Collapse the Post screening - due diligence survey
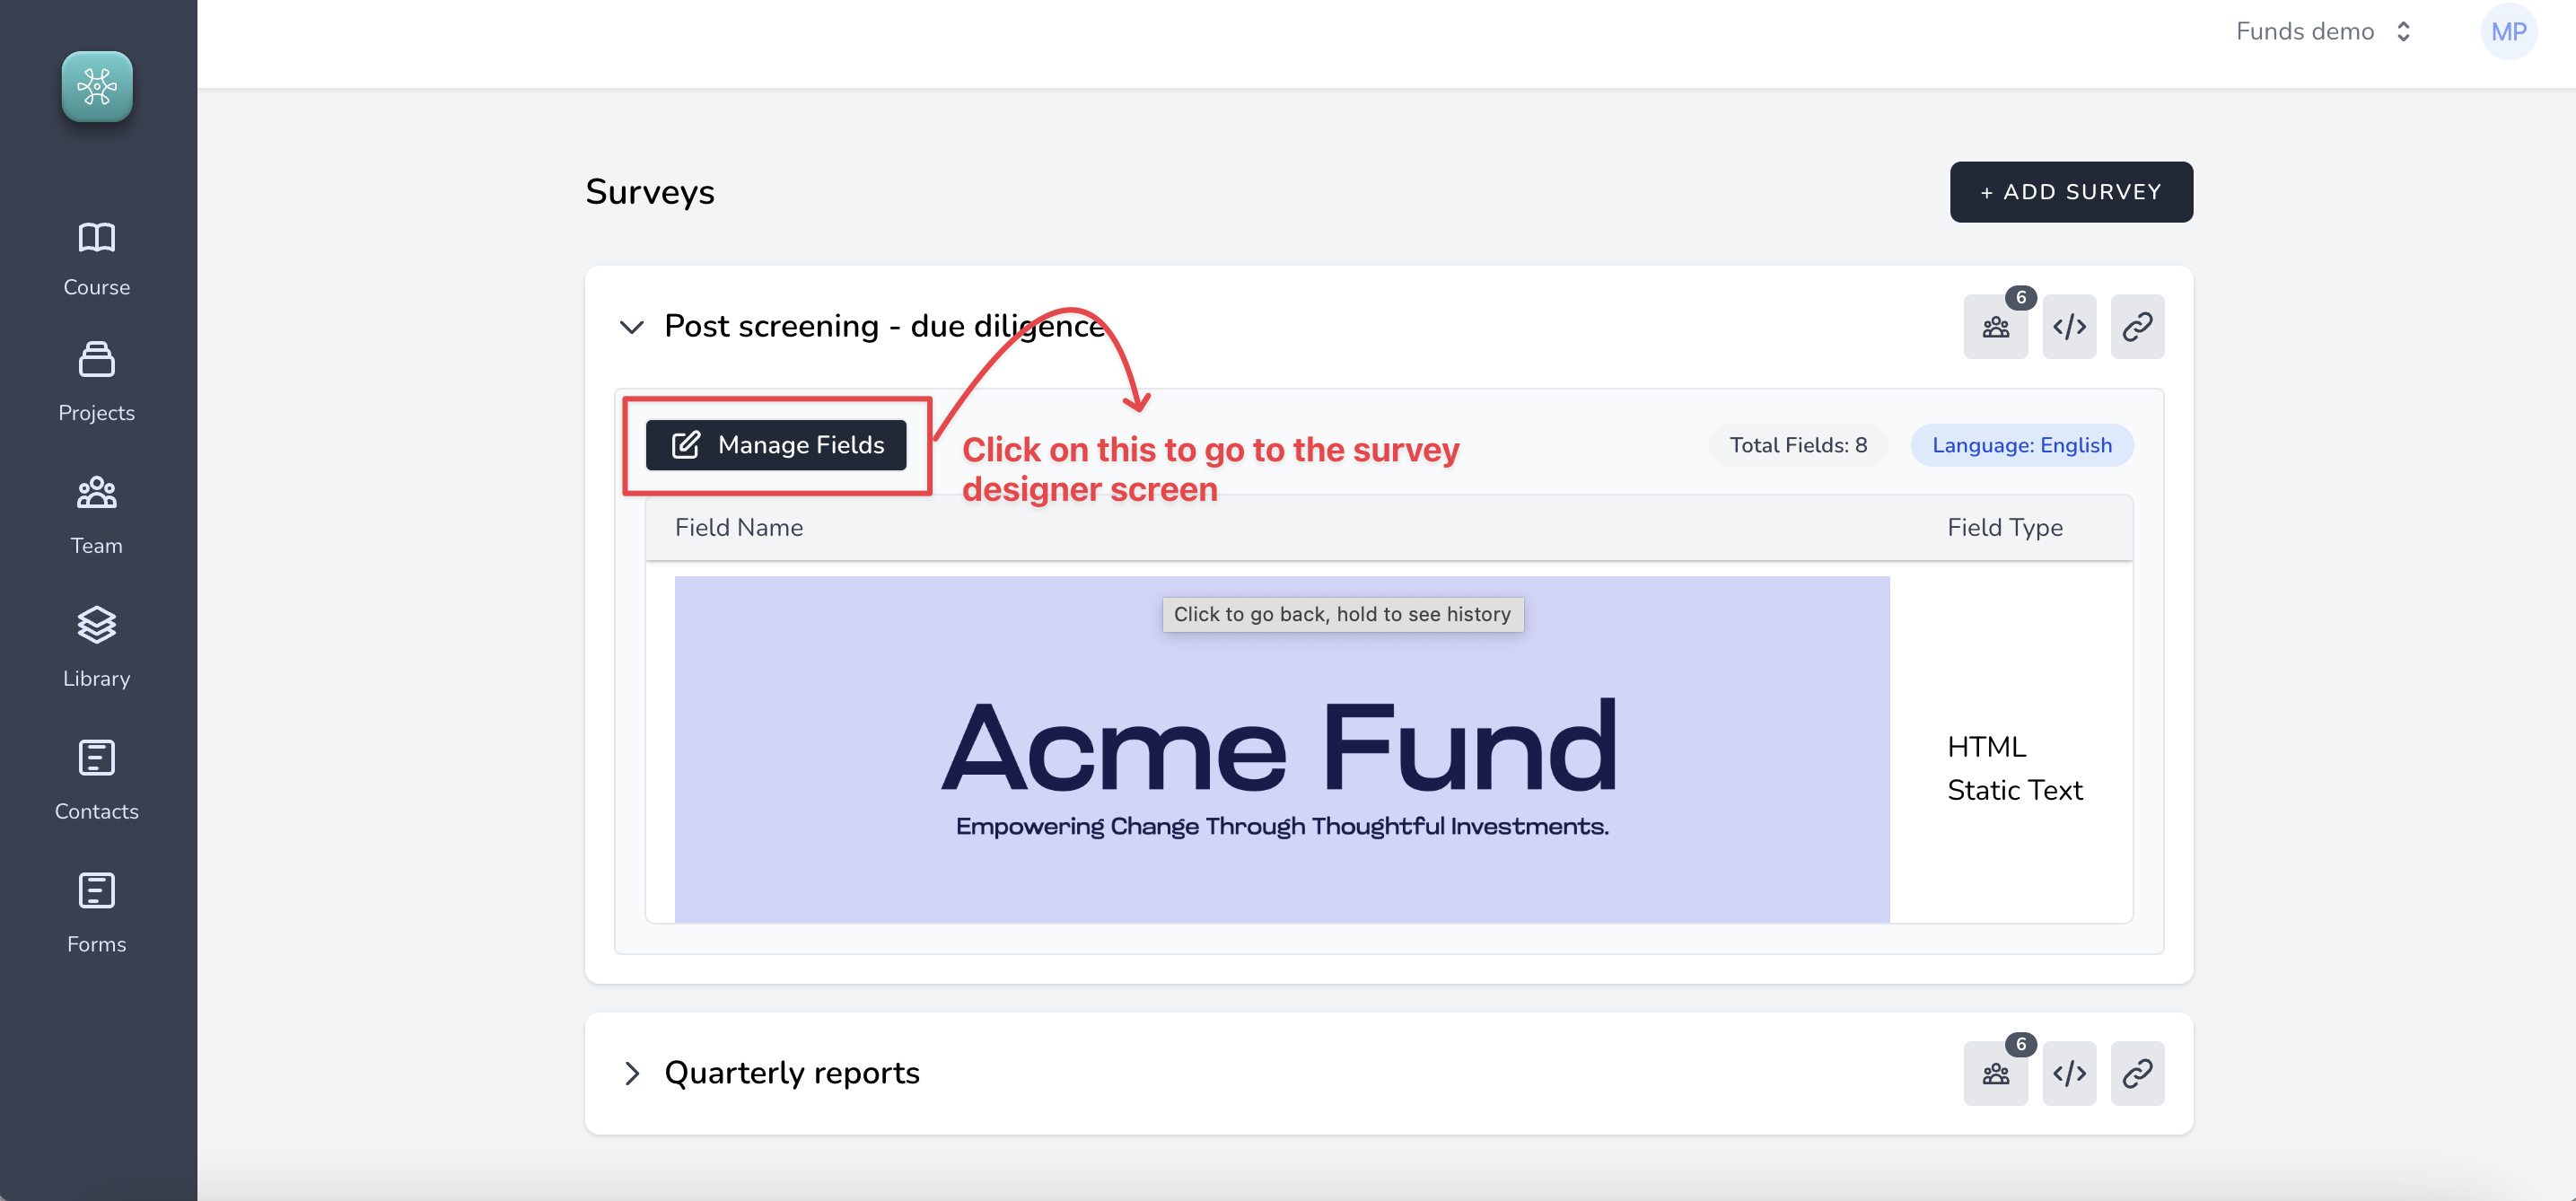This screenshot has height=1201, width=2576. point(632,327)
